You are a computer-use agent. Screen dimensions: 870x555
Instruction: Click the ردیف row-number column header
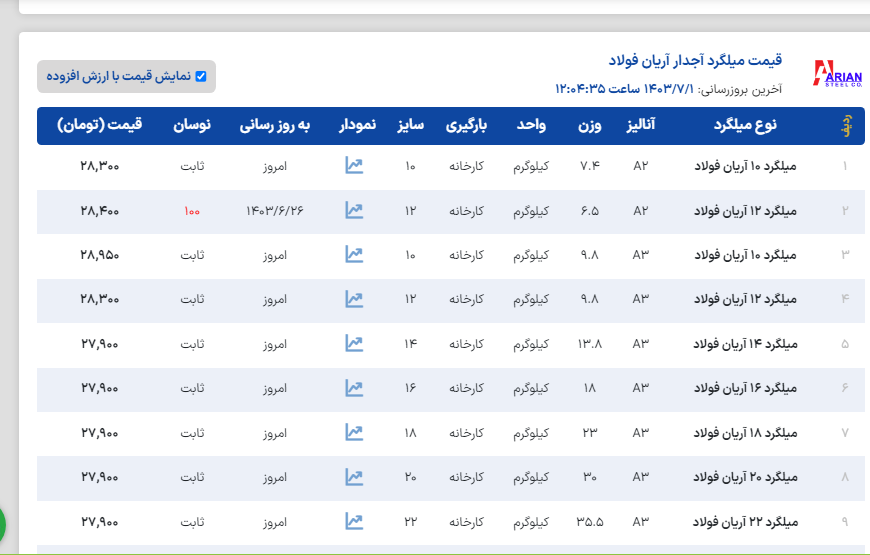846,126
